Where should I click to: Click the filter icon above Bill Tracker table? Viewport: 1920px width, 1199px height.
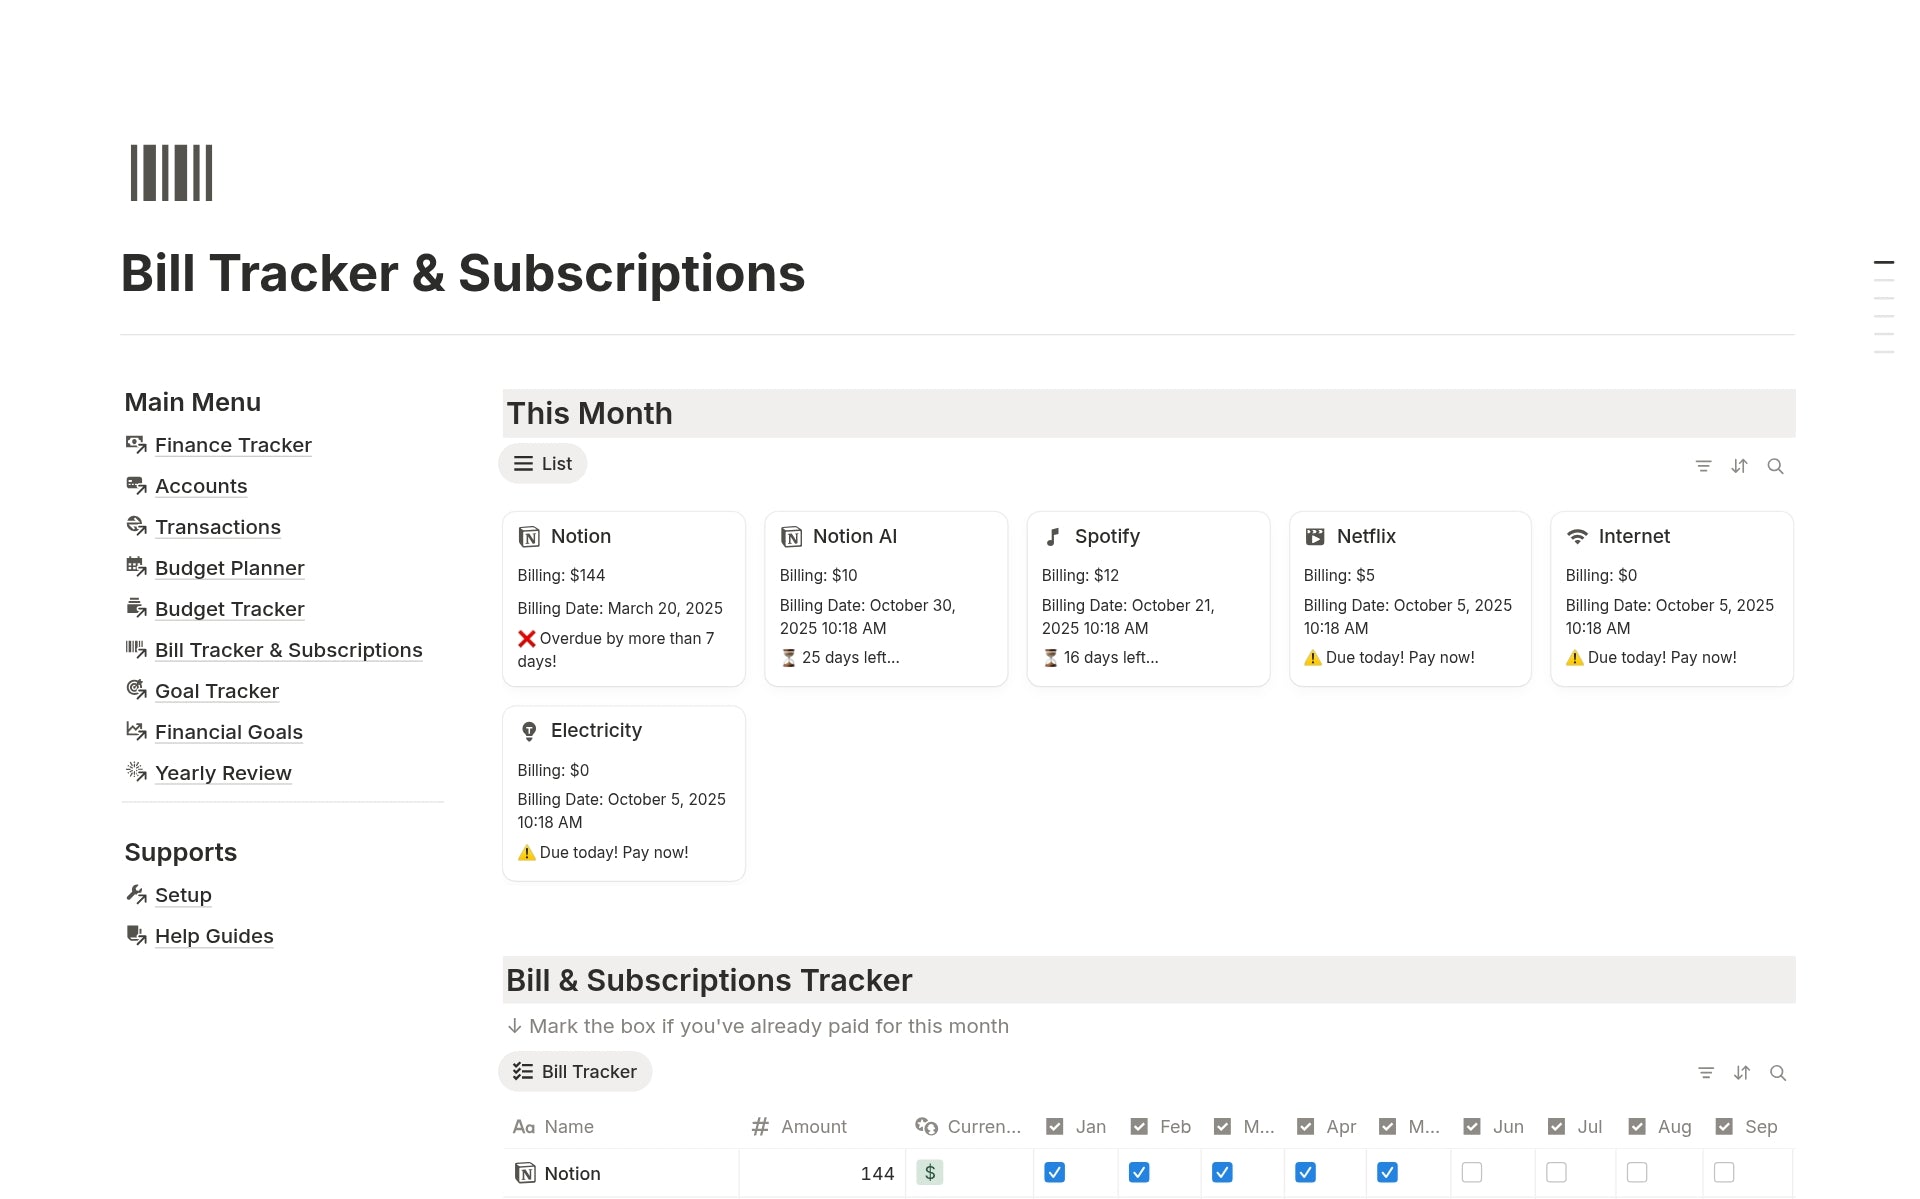tap(1706, 1073)
